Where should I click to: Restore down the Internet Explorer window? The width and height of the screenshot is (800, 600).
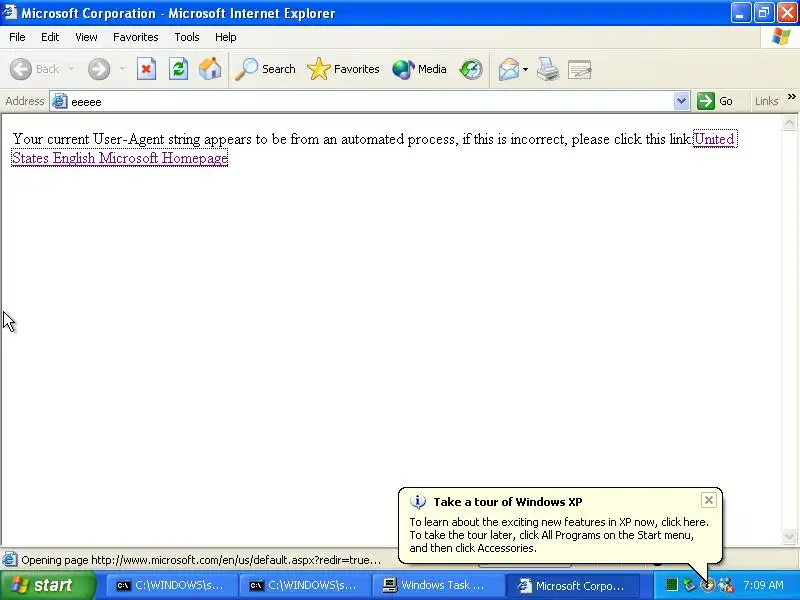pos(764,13)
